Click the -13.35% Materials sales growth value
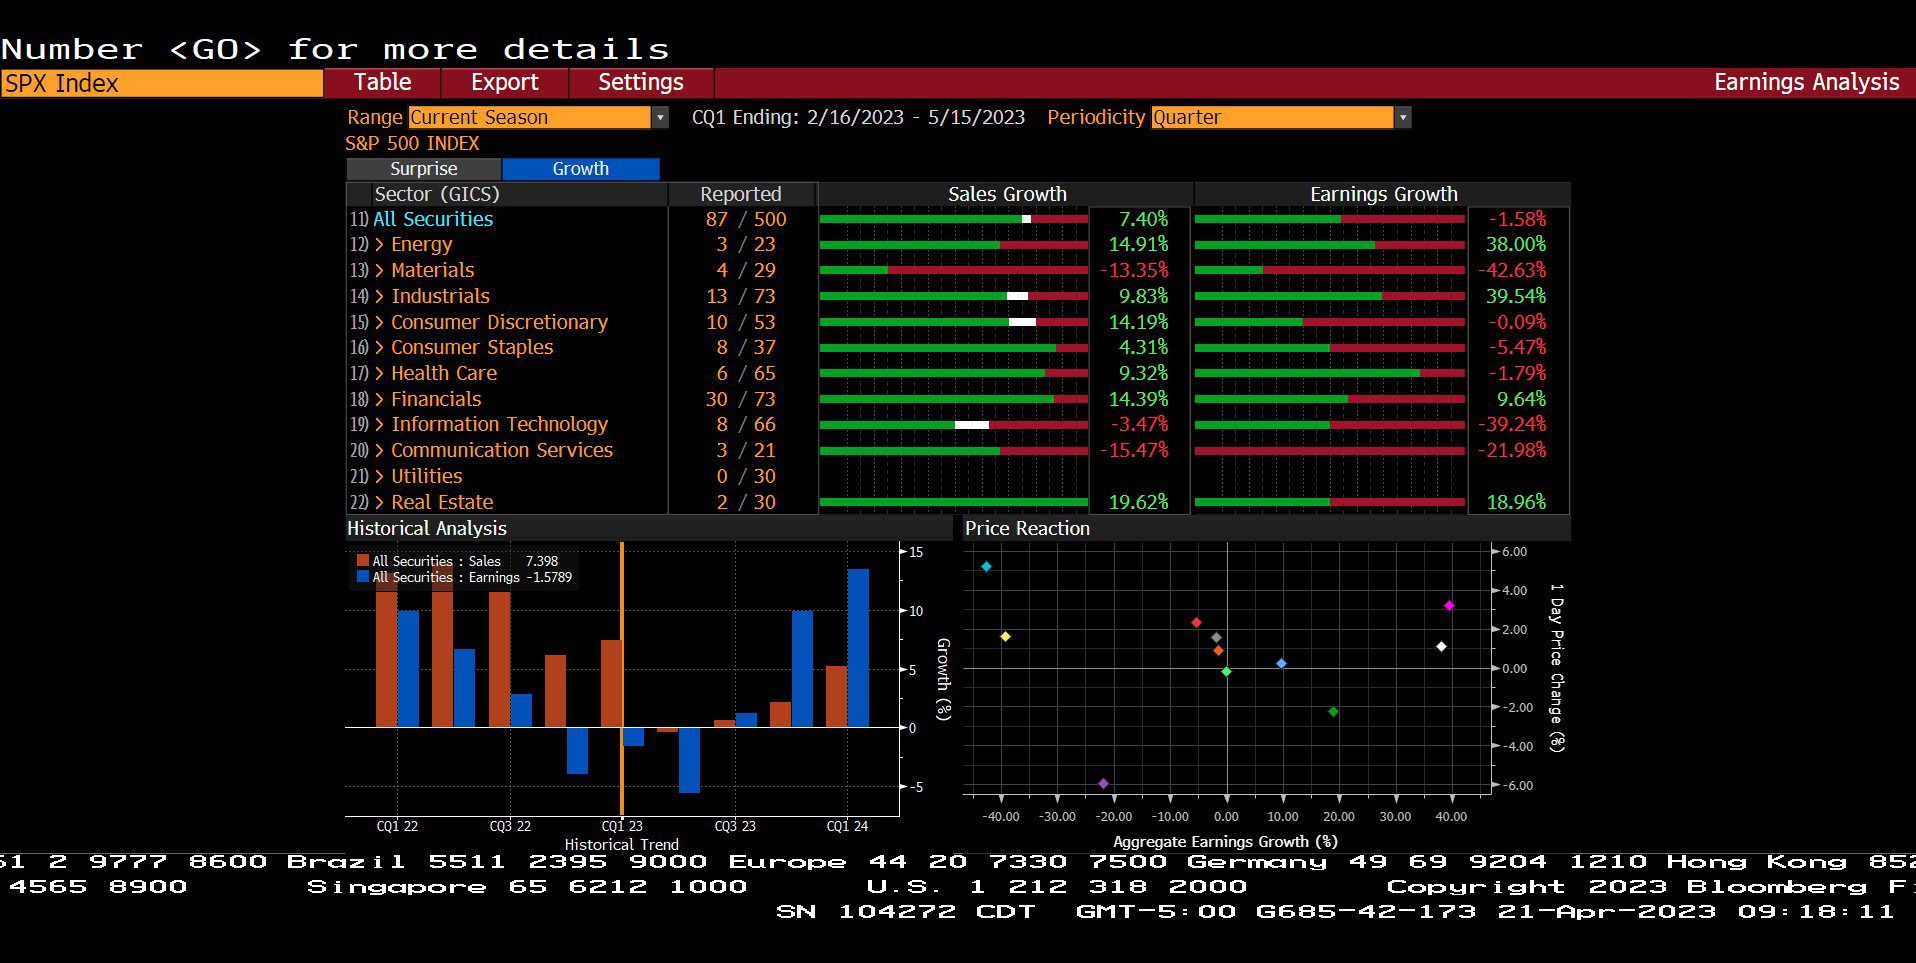The height and width of the screenshot is (963, 1916). pos(1134,270)
